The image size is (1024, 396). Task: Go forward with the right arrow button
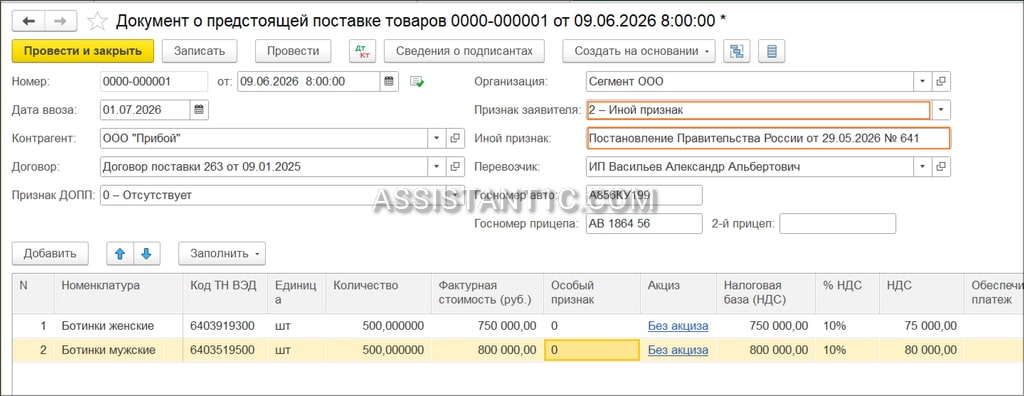61,21
